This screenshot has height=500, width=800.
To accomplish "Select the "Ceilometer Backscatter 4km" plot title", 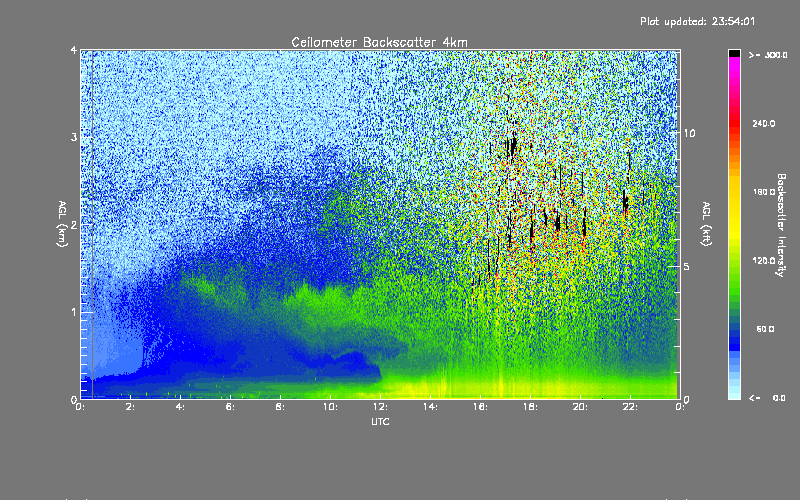I will (x=379, y=42).
